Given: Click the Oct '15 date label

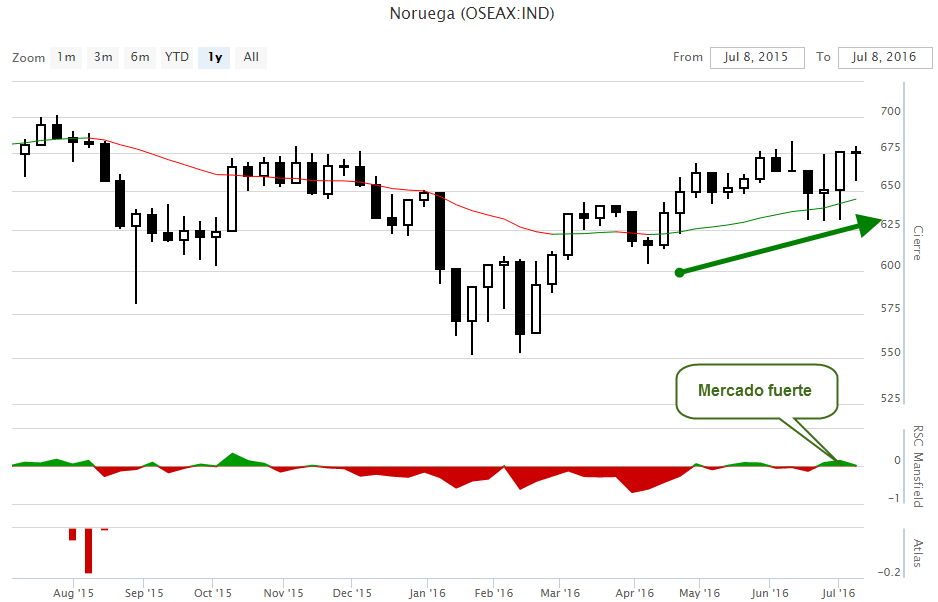Looking at the screenshot, I should click(212, 593).
